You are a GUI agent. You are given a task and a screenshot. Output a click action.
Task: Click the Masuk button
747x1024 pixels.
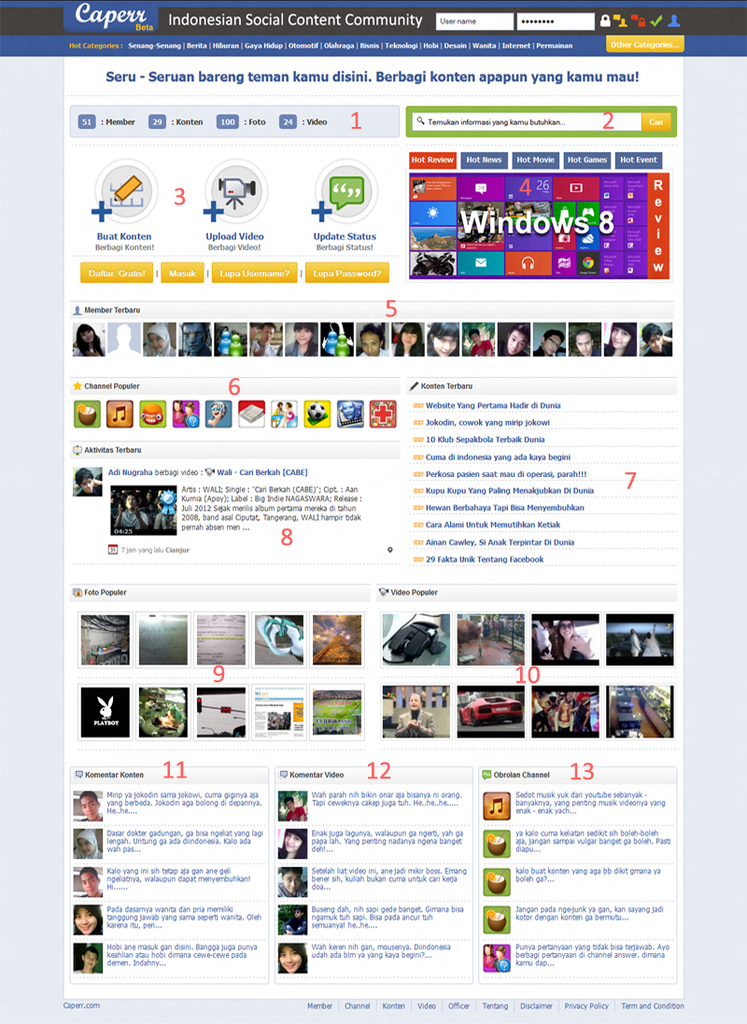[x=182, y=273]
